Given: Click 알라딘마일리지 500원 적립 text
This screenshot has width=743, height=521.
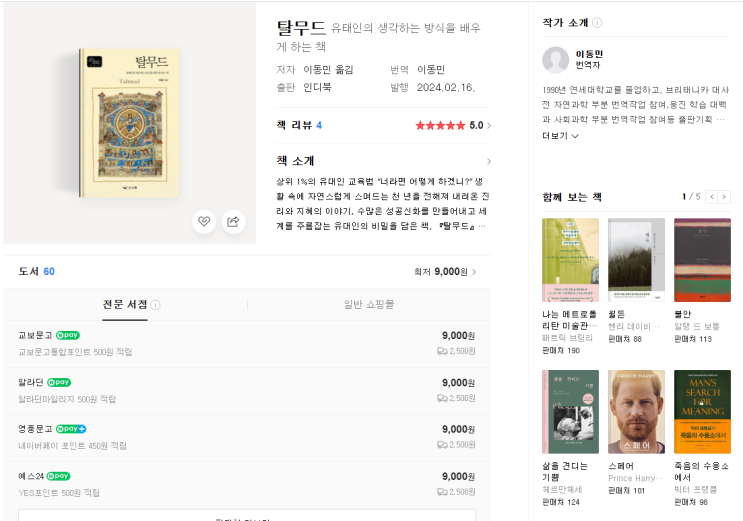Looking at the screenshot, I should [x=67, y=399].
